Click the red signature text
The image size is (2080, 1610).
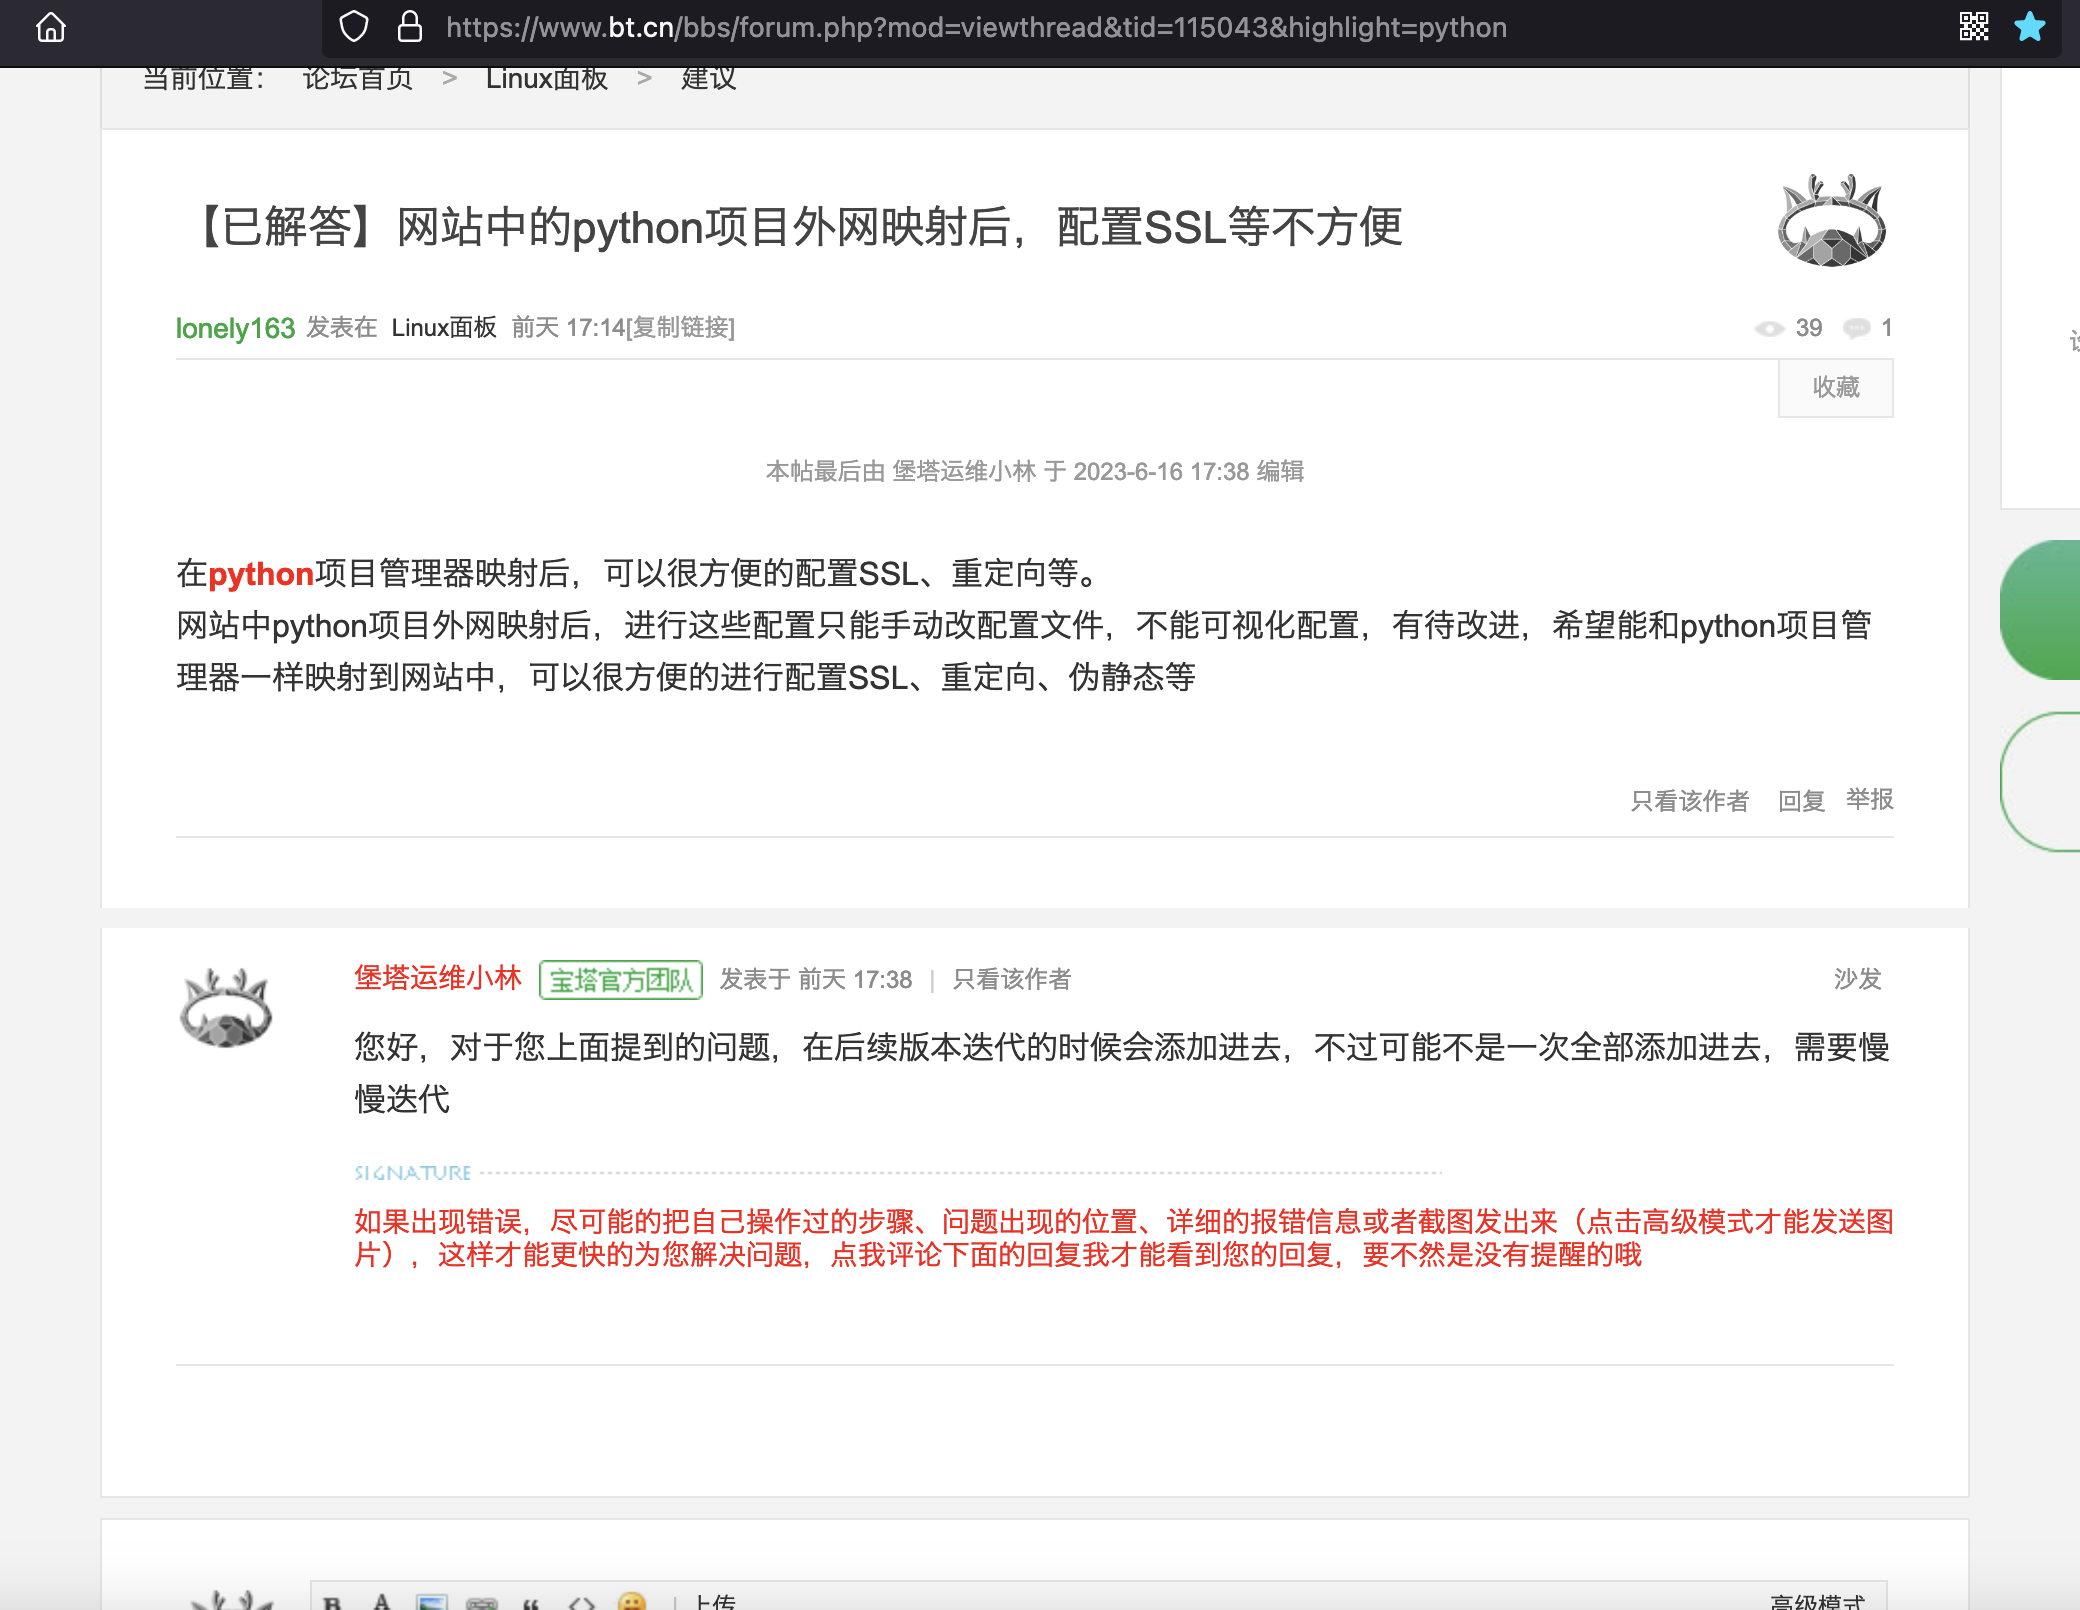1124,1238
